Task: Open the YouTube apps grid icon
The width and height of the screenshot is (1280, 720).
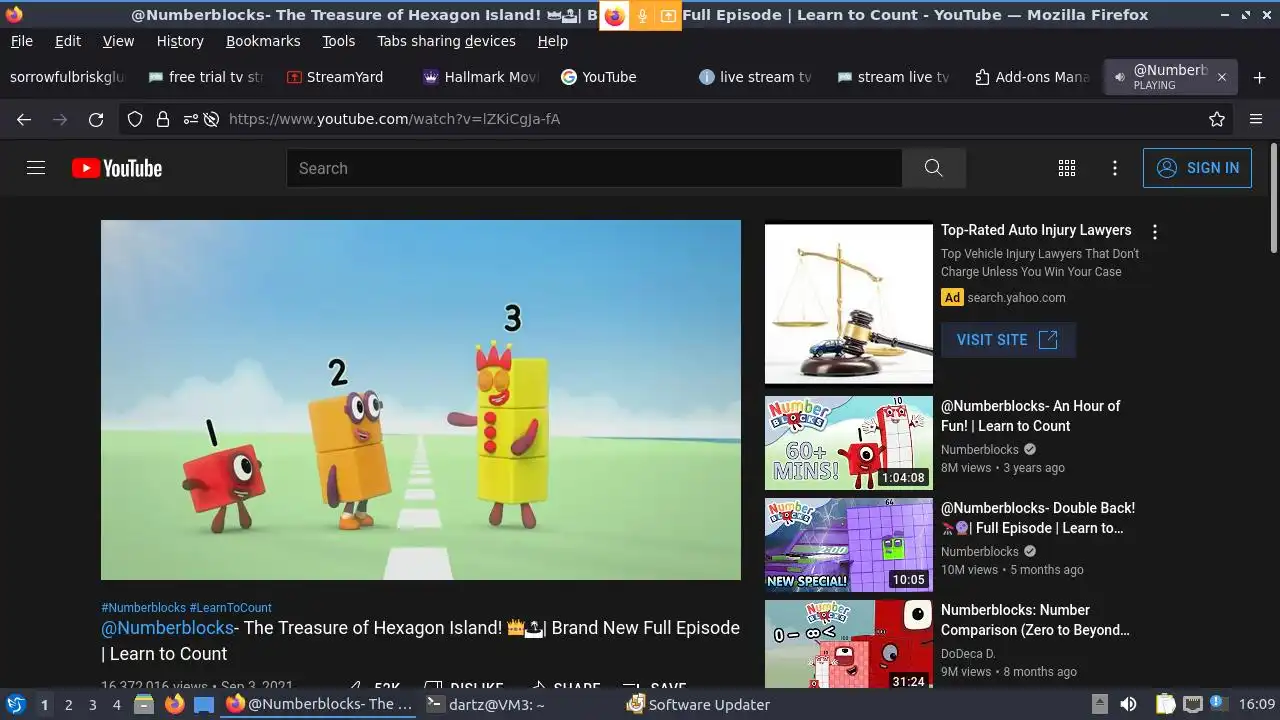Action: click(x=1067, y=168)
